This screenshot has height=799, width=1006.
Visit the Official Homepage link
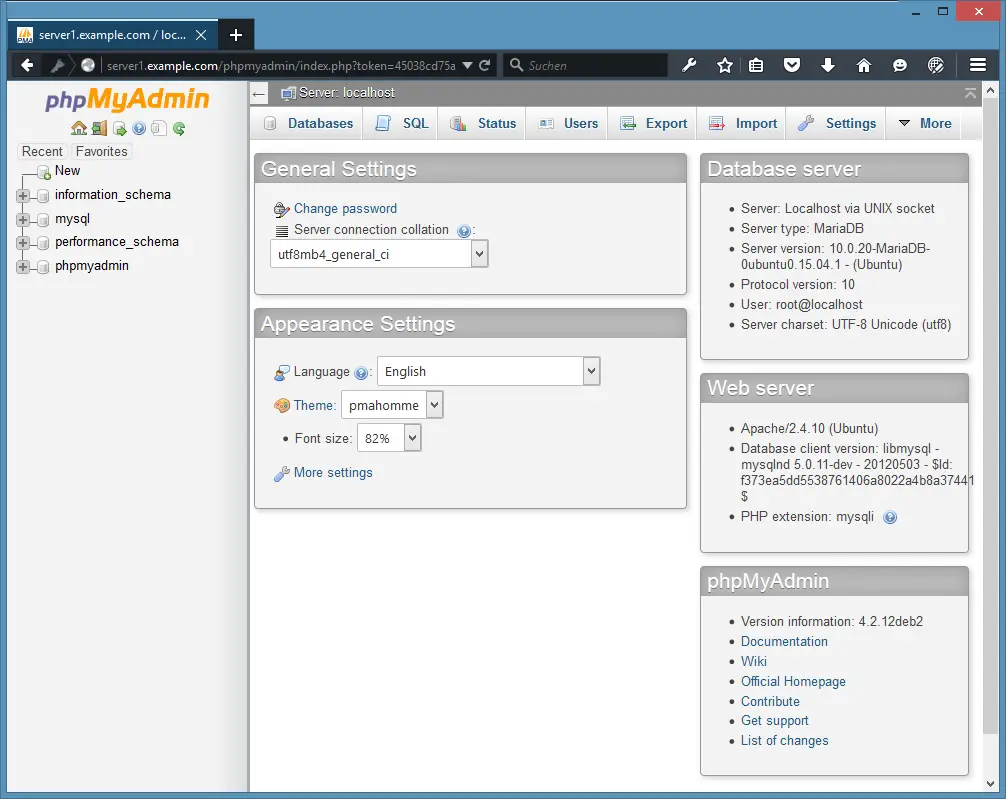793,682
